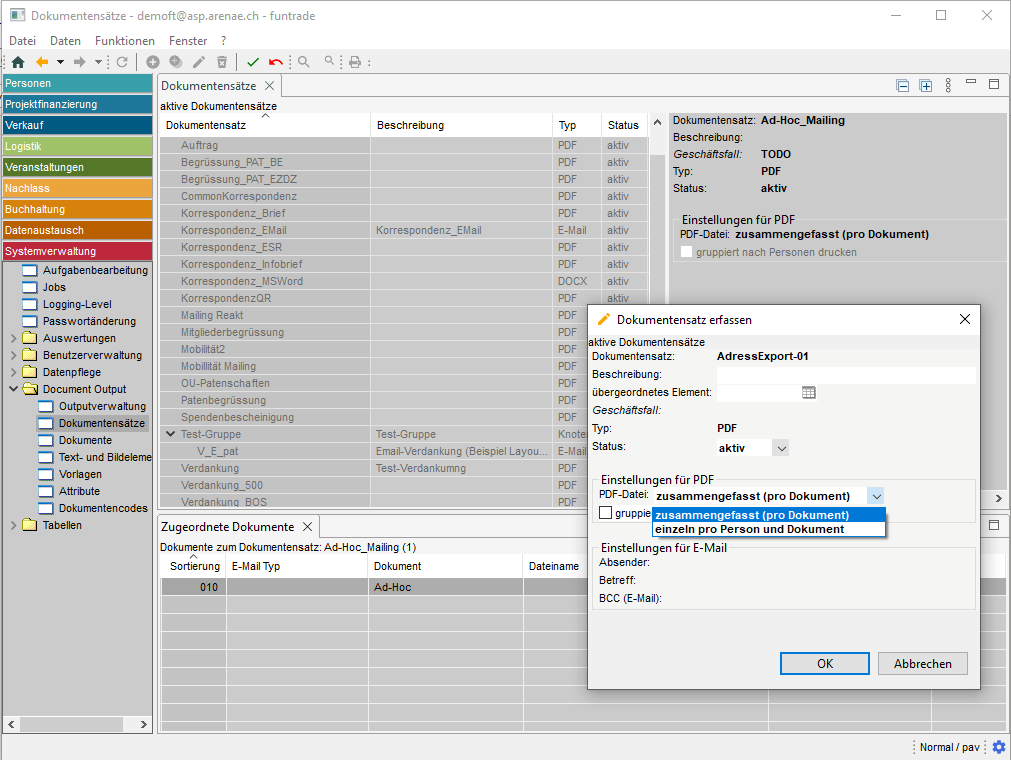Tick the gruppiert checkbox in the dialog

[605, 513]
